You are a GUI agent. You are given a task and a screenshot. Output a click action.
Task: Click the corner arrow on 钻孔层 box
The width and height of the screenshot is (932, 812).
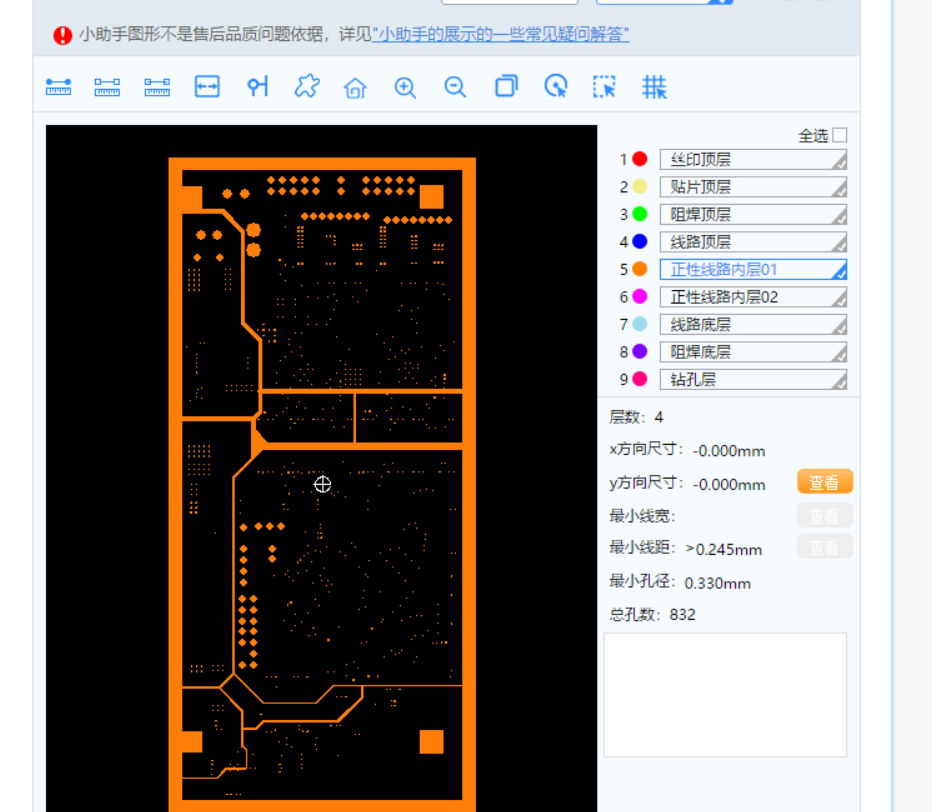pyautogui.click(x=839, y=382)
